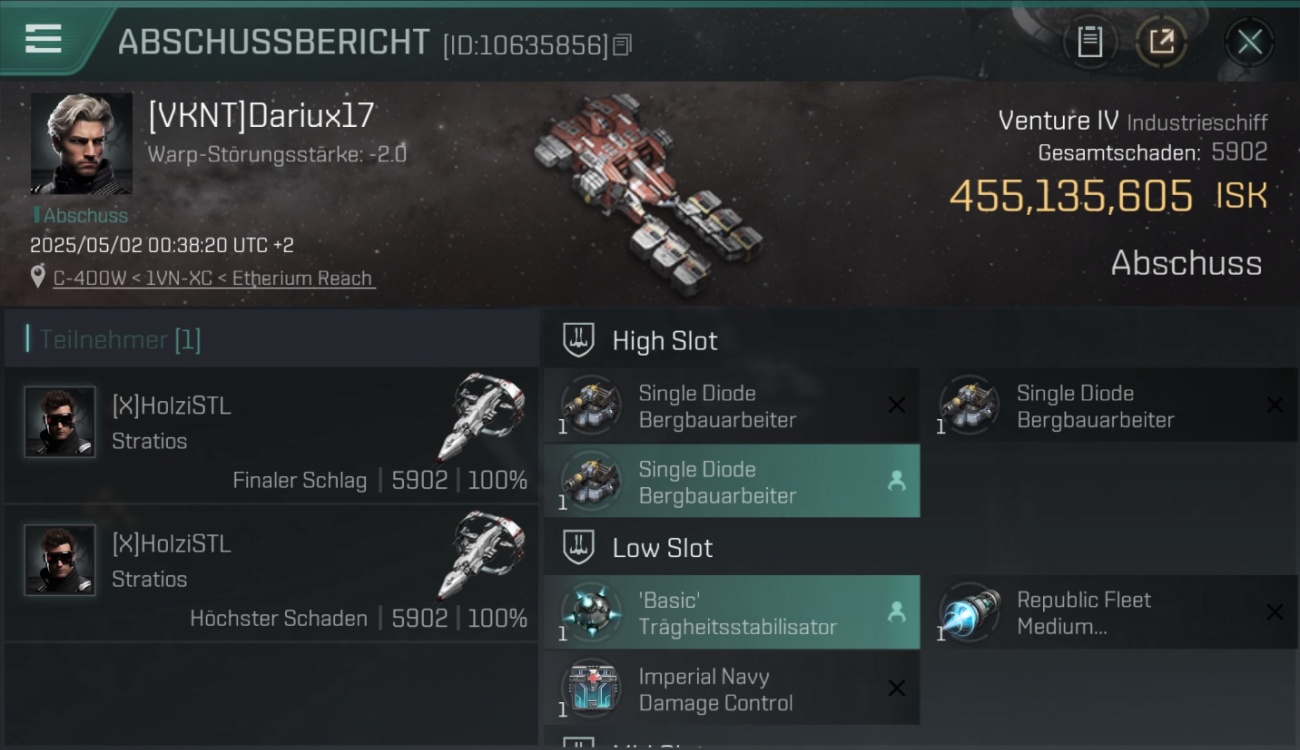Select the Teilnehmer [1] tab

[120, 340]
